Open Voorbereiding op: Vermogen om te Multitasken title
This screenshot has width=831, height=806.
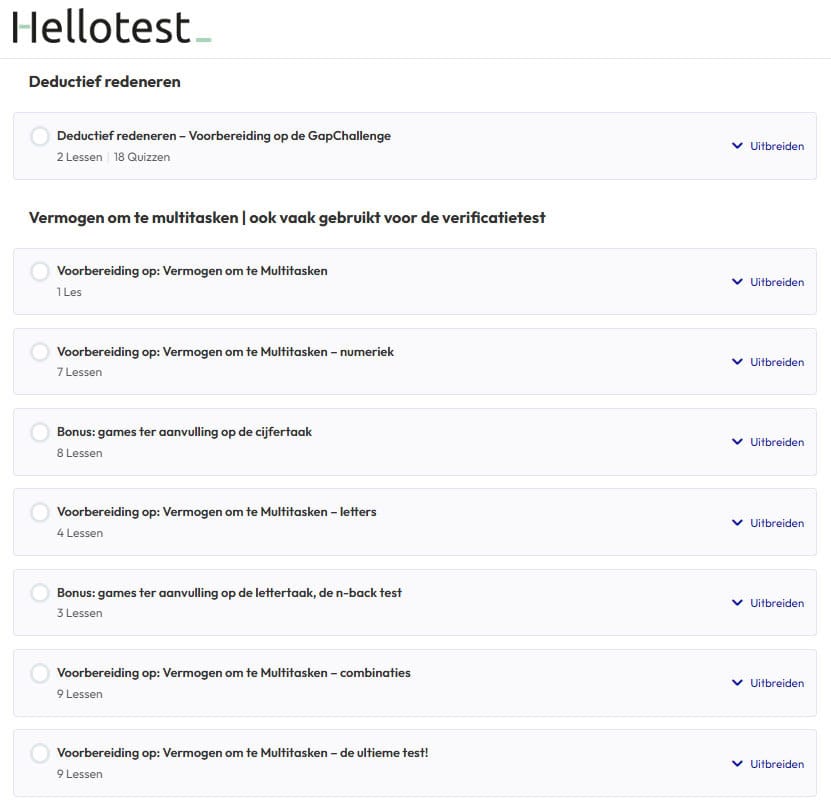[x=192, y=271]
